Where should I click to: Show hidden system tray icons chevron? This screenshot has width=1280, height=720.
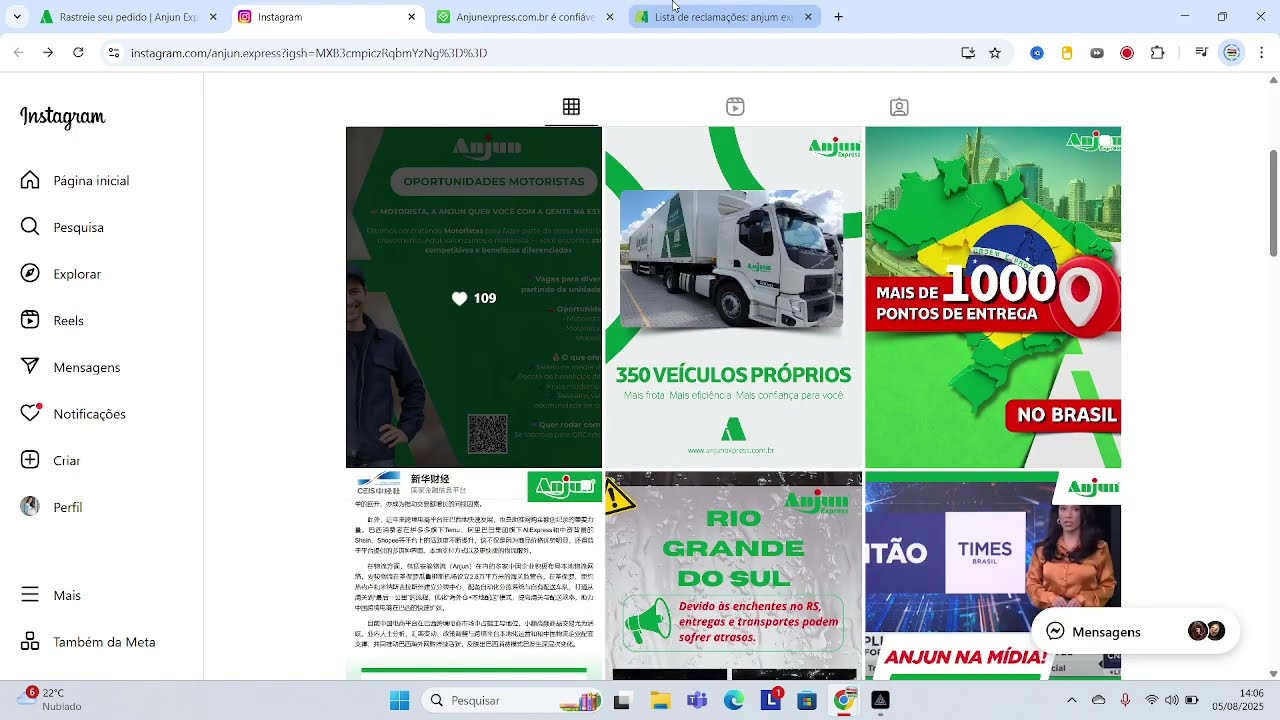1071,700
